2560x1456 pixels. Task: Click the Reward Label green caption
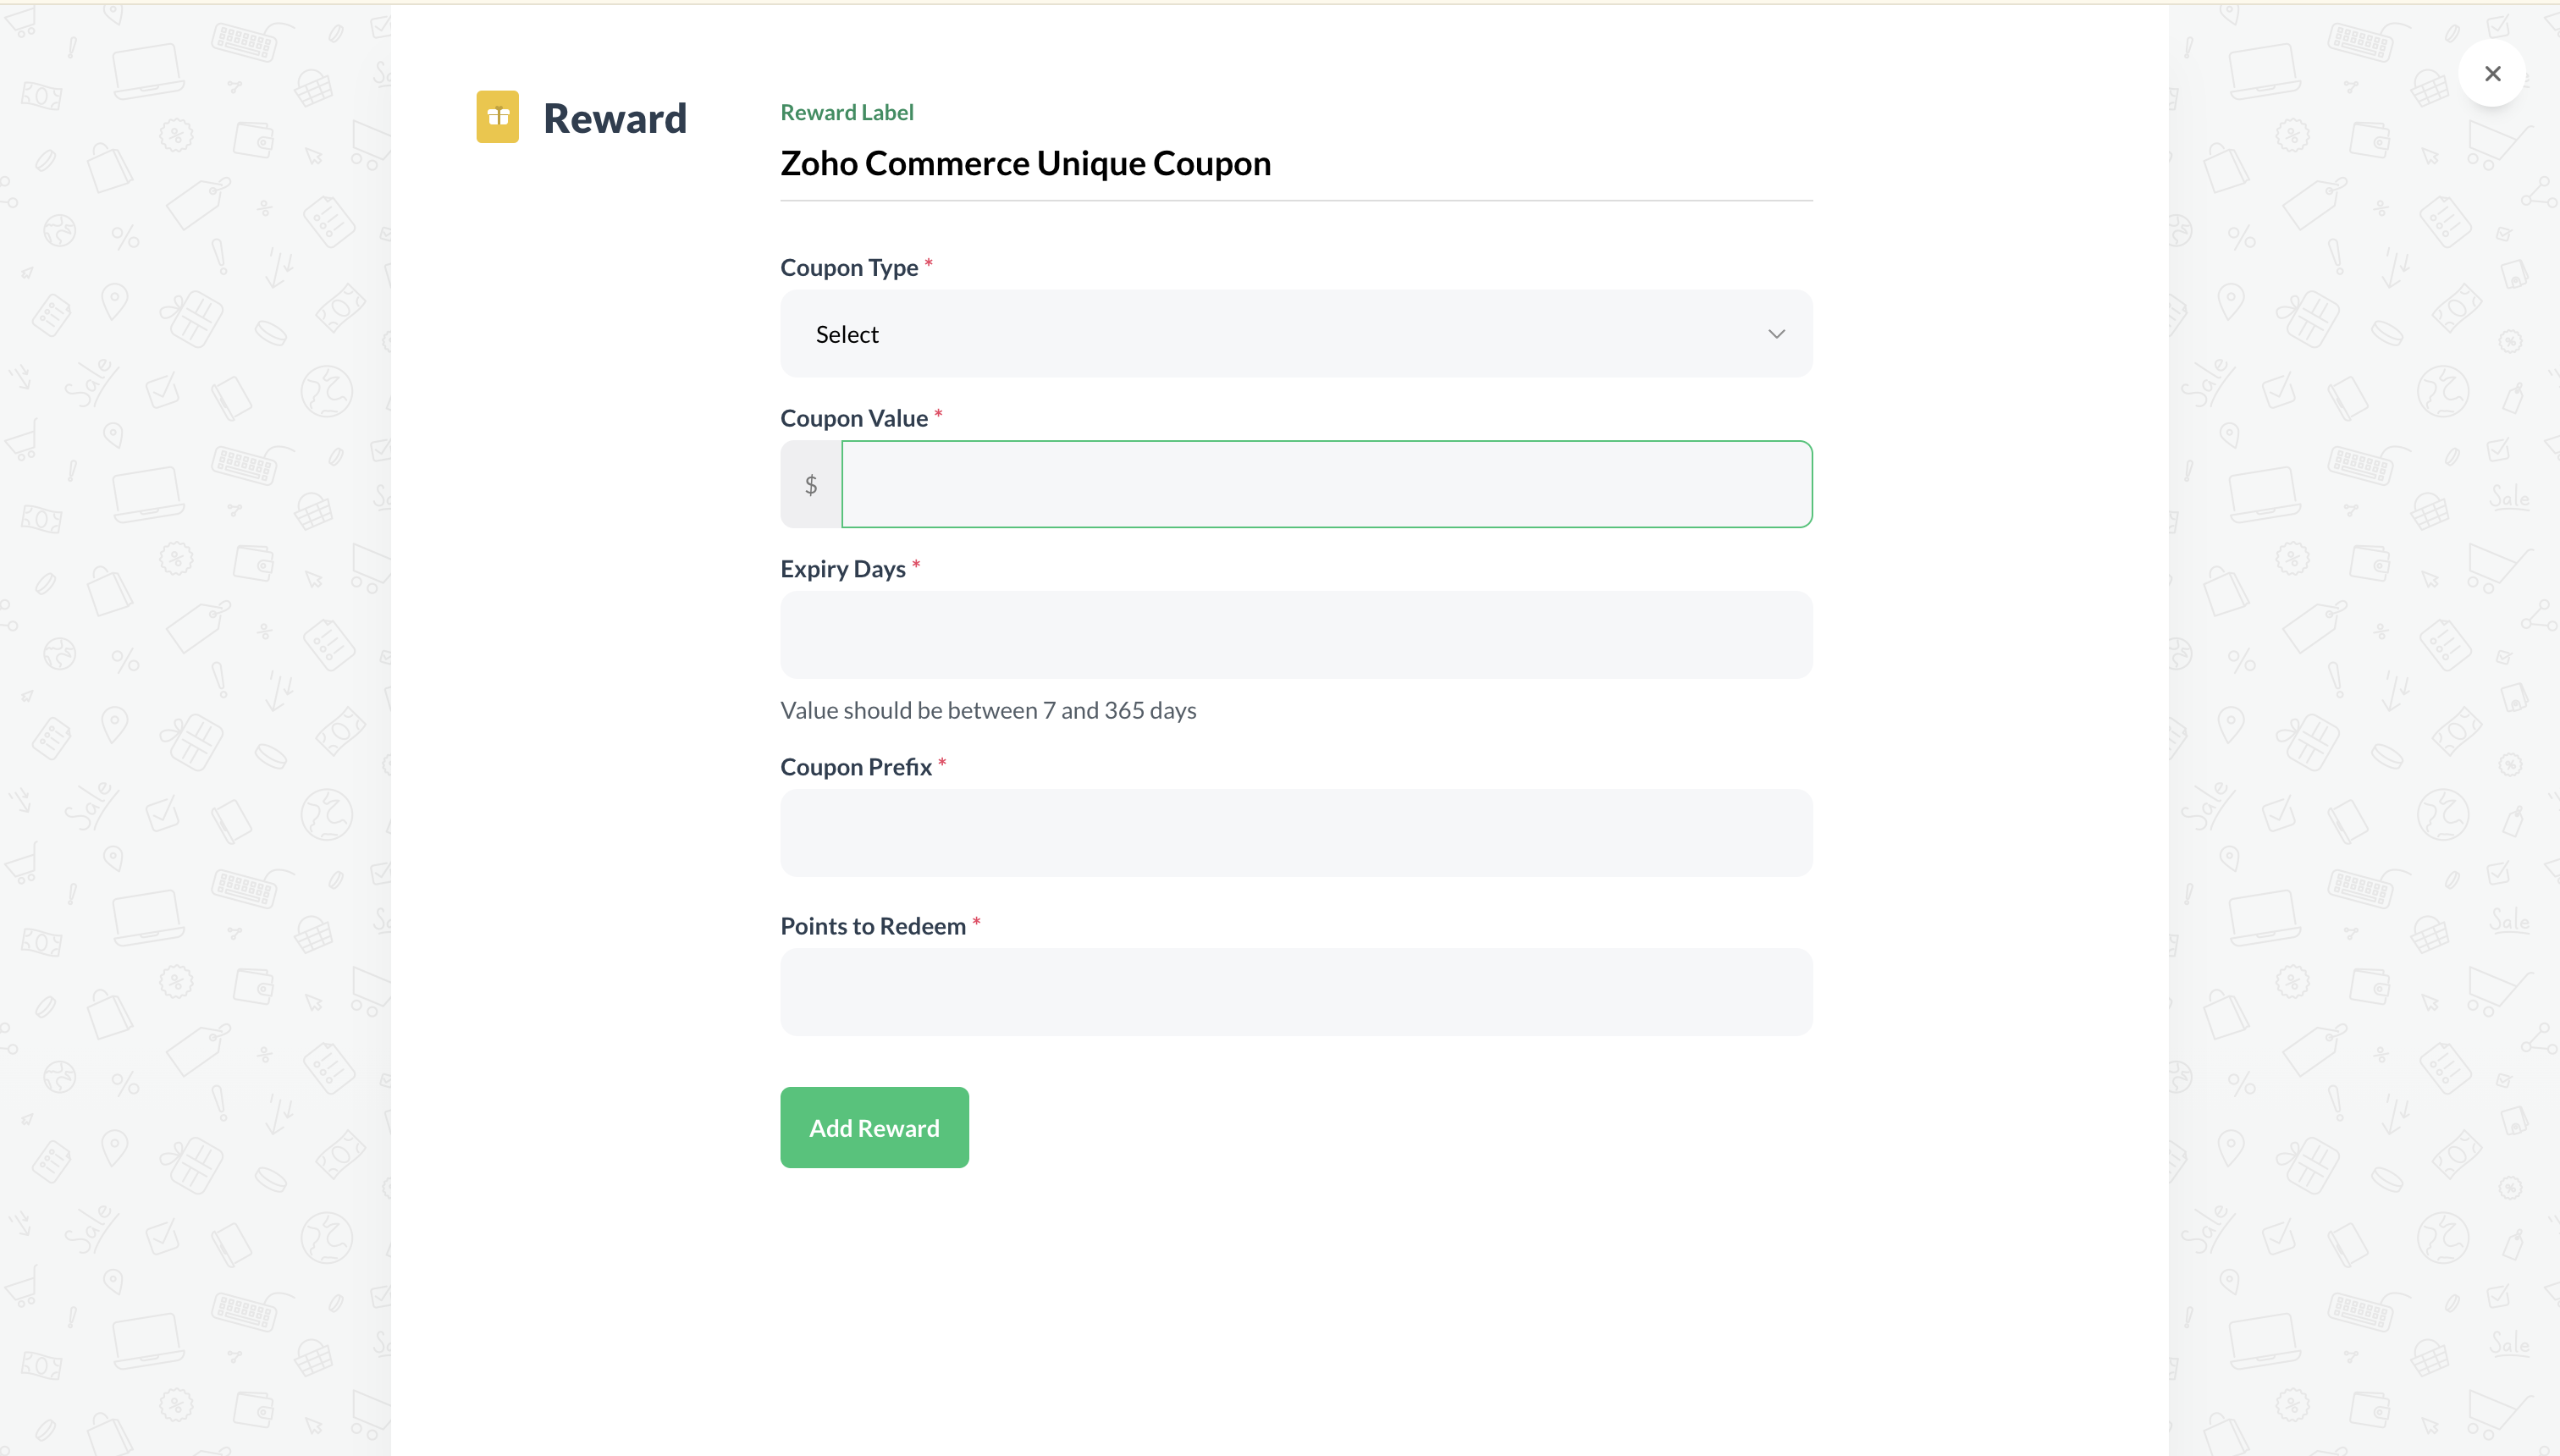point(846,112)
